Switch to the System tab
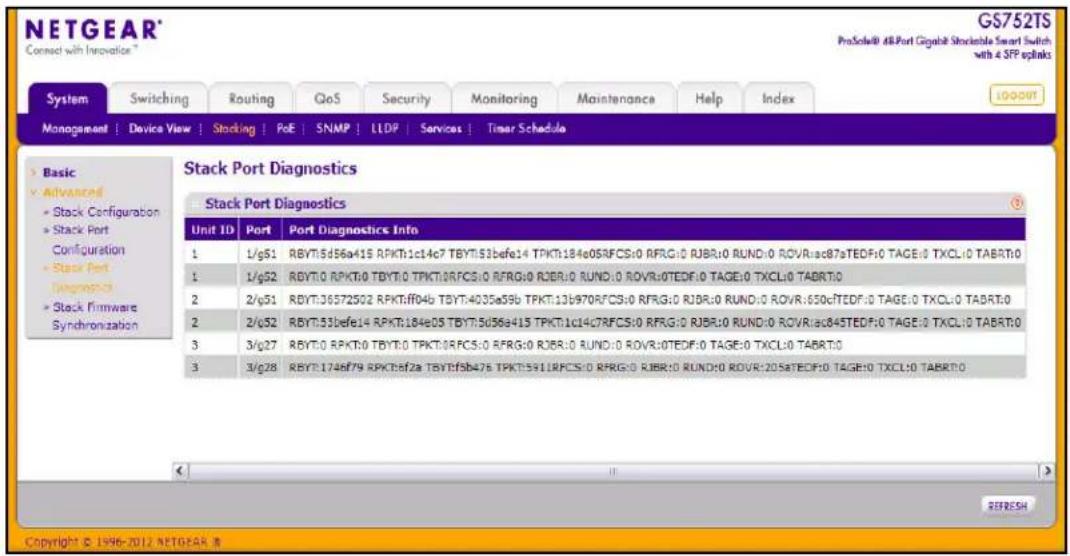 pos(68,99)
